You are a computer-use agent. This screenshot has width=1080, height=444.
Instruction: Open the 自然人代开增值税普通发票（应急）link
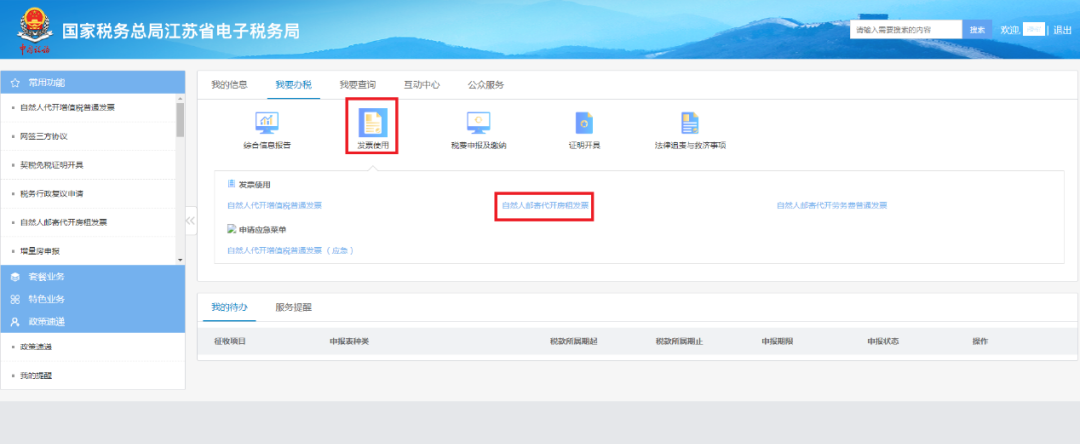[x=291, y=251]
